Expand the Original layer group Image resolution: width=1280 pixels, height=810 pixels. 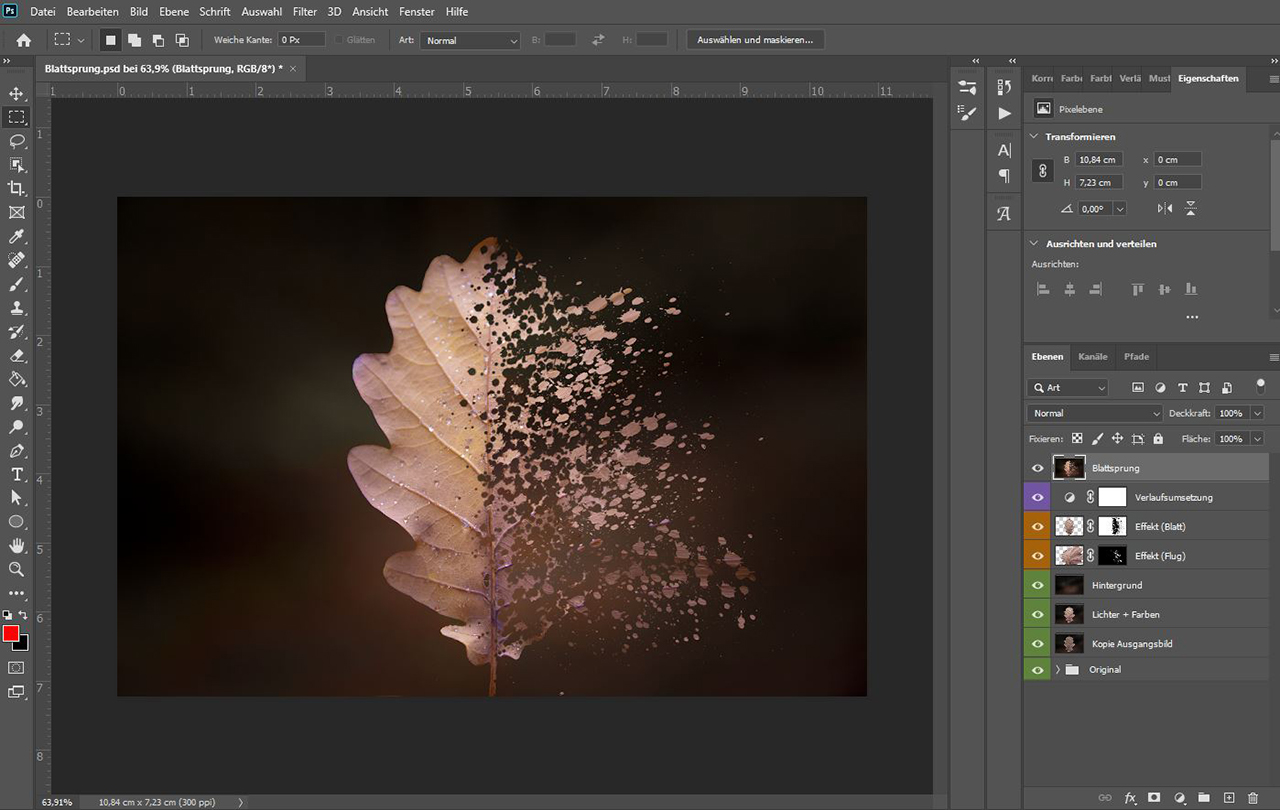(x=1057, y=670)
